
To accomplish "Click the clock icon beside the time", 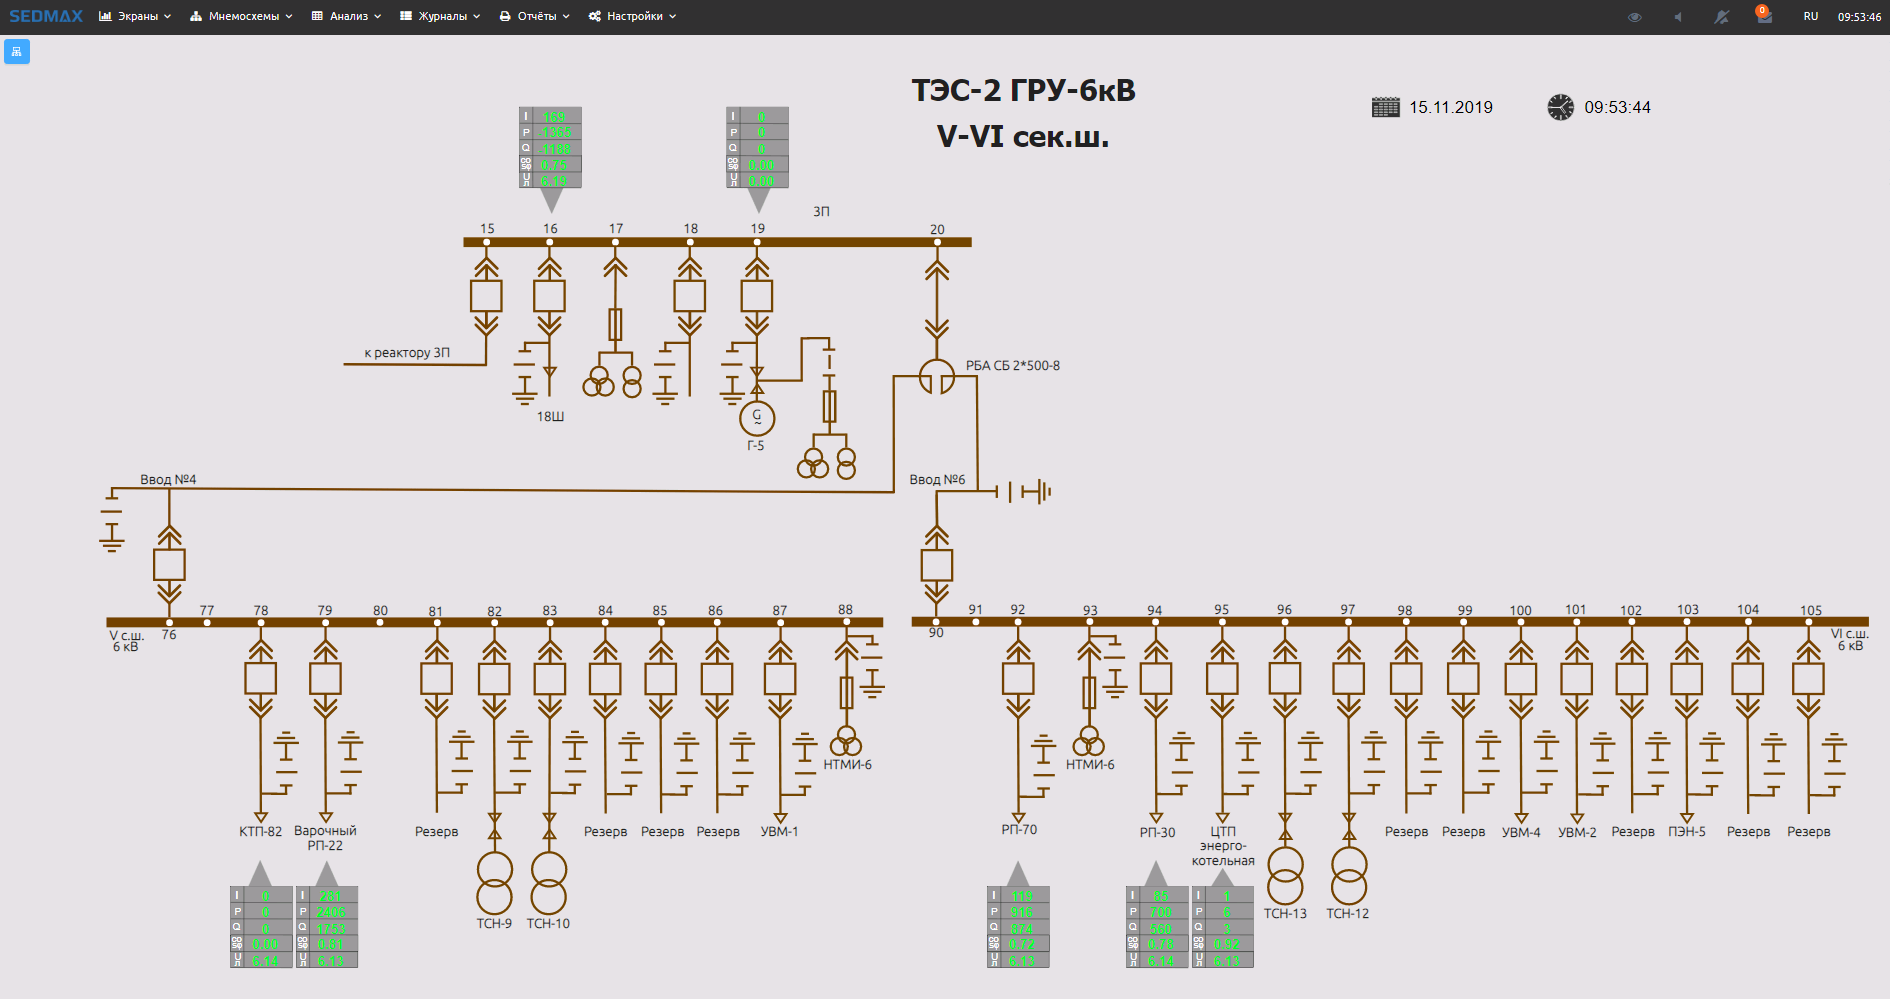I will [1560, 107].
